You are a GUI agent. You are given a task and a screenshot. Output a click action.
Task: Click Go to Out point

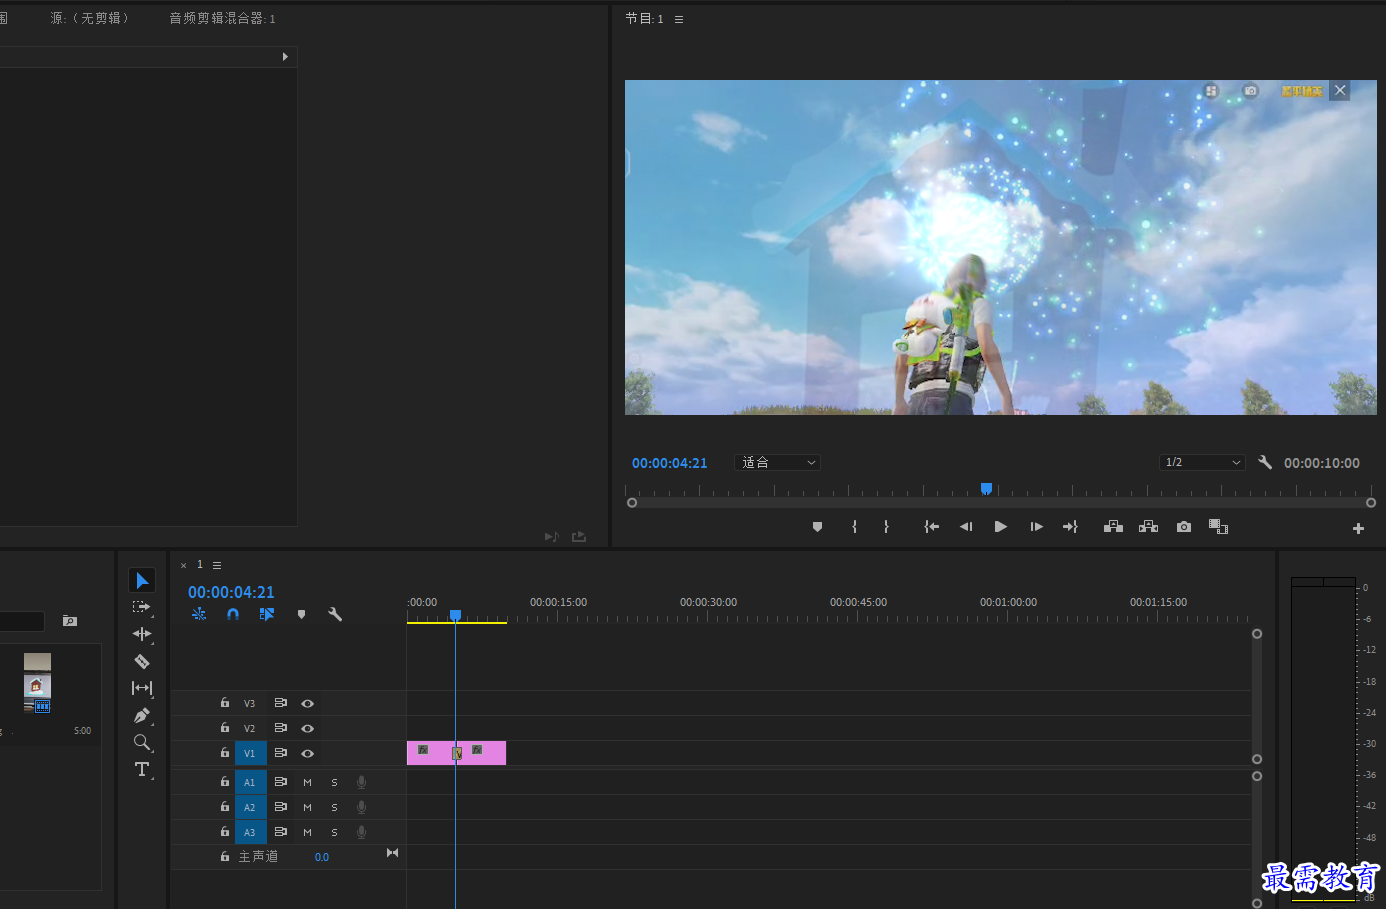coord(1070,527)
